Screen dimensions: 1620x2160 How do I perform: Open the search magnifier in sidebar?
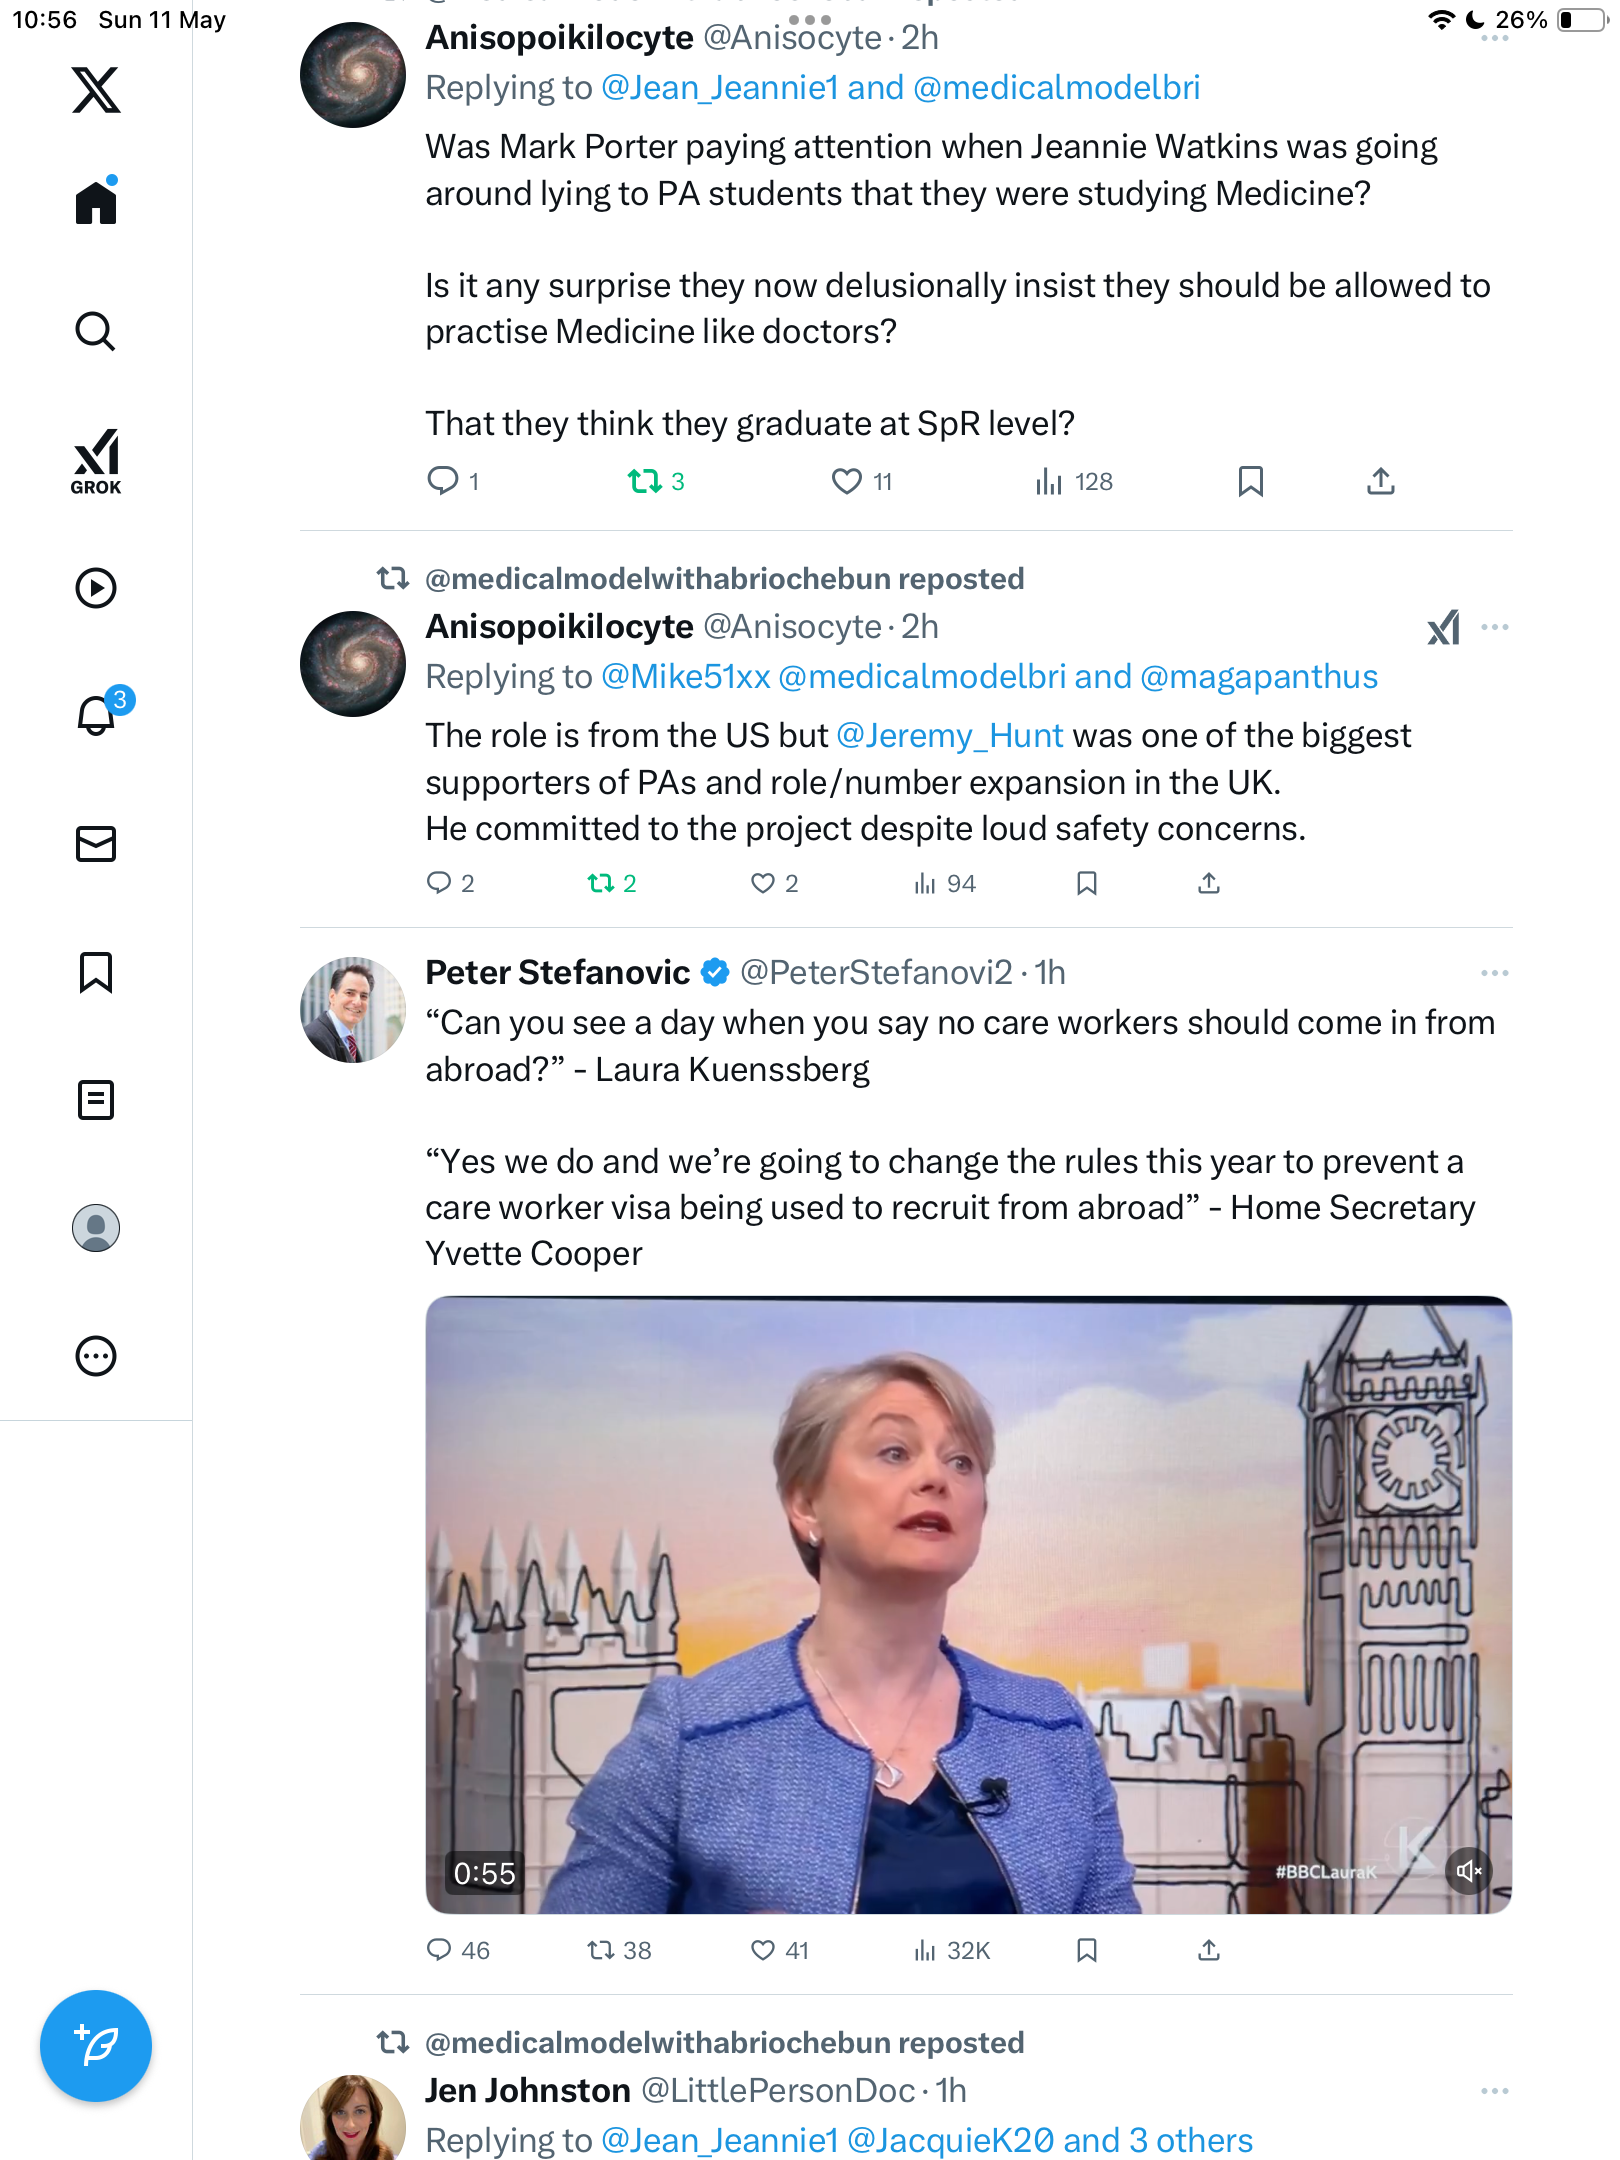click(x=96, y=331)
